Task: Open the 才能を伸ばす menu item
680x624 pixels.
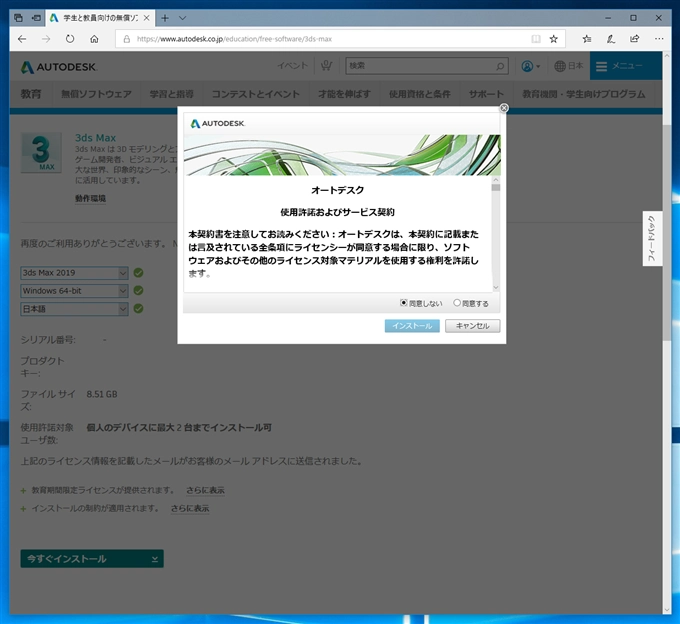Action: coord(344,94)
